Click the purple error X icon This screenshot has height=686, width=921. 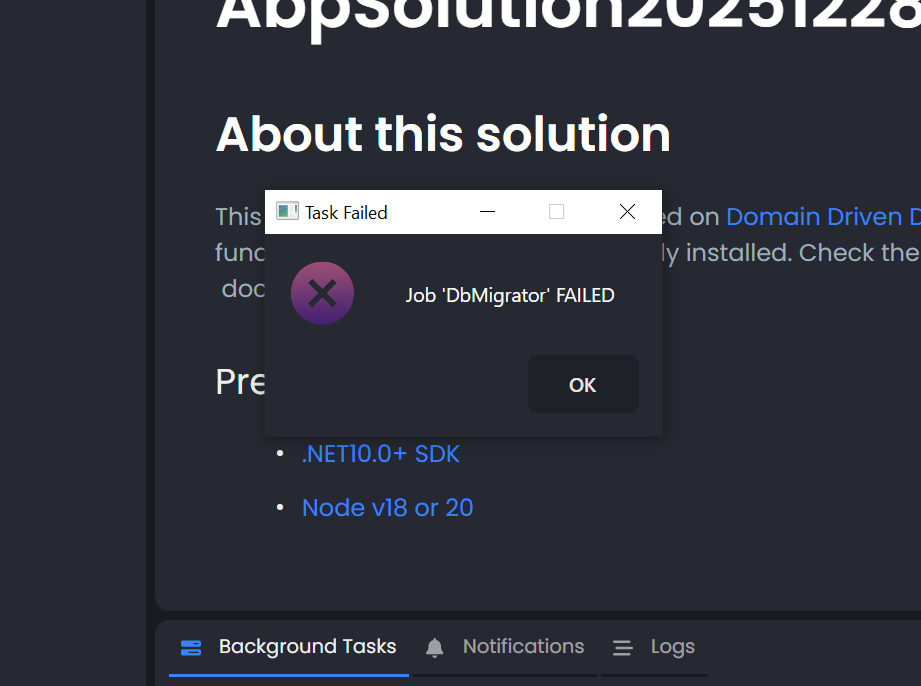coord(322,294)
